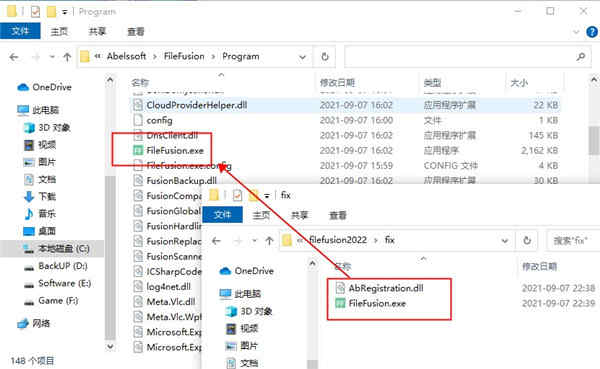Viewport: 600px width, 369px height.
Task: Click filefusion2022 in fix window breadcrumb
Action: (338, 240)
